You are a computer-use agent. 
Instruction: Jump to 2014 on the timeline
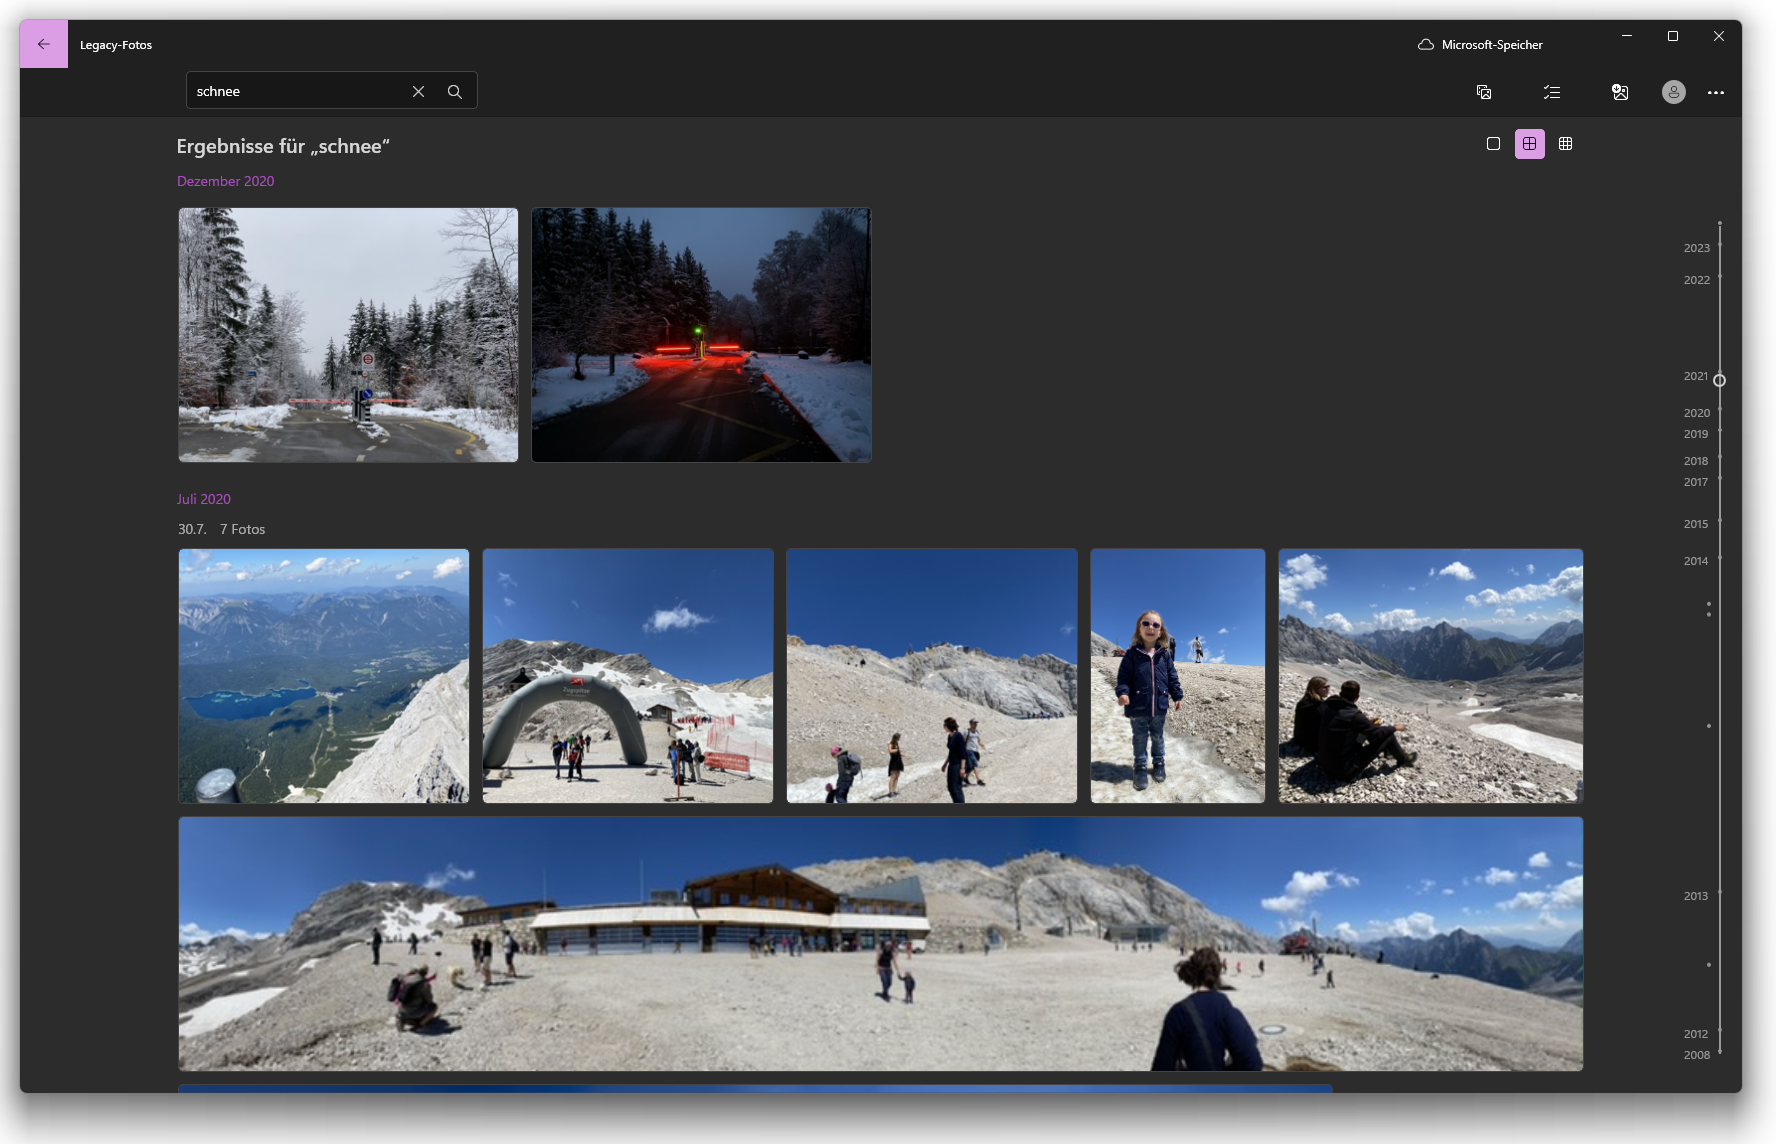[1696, 561]
